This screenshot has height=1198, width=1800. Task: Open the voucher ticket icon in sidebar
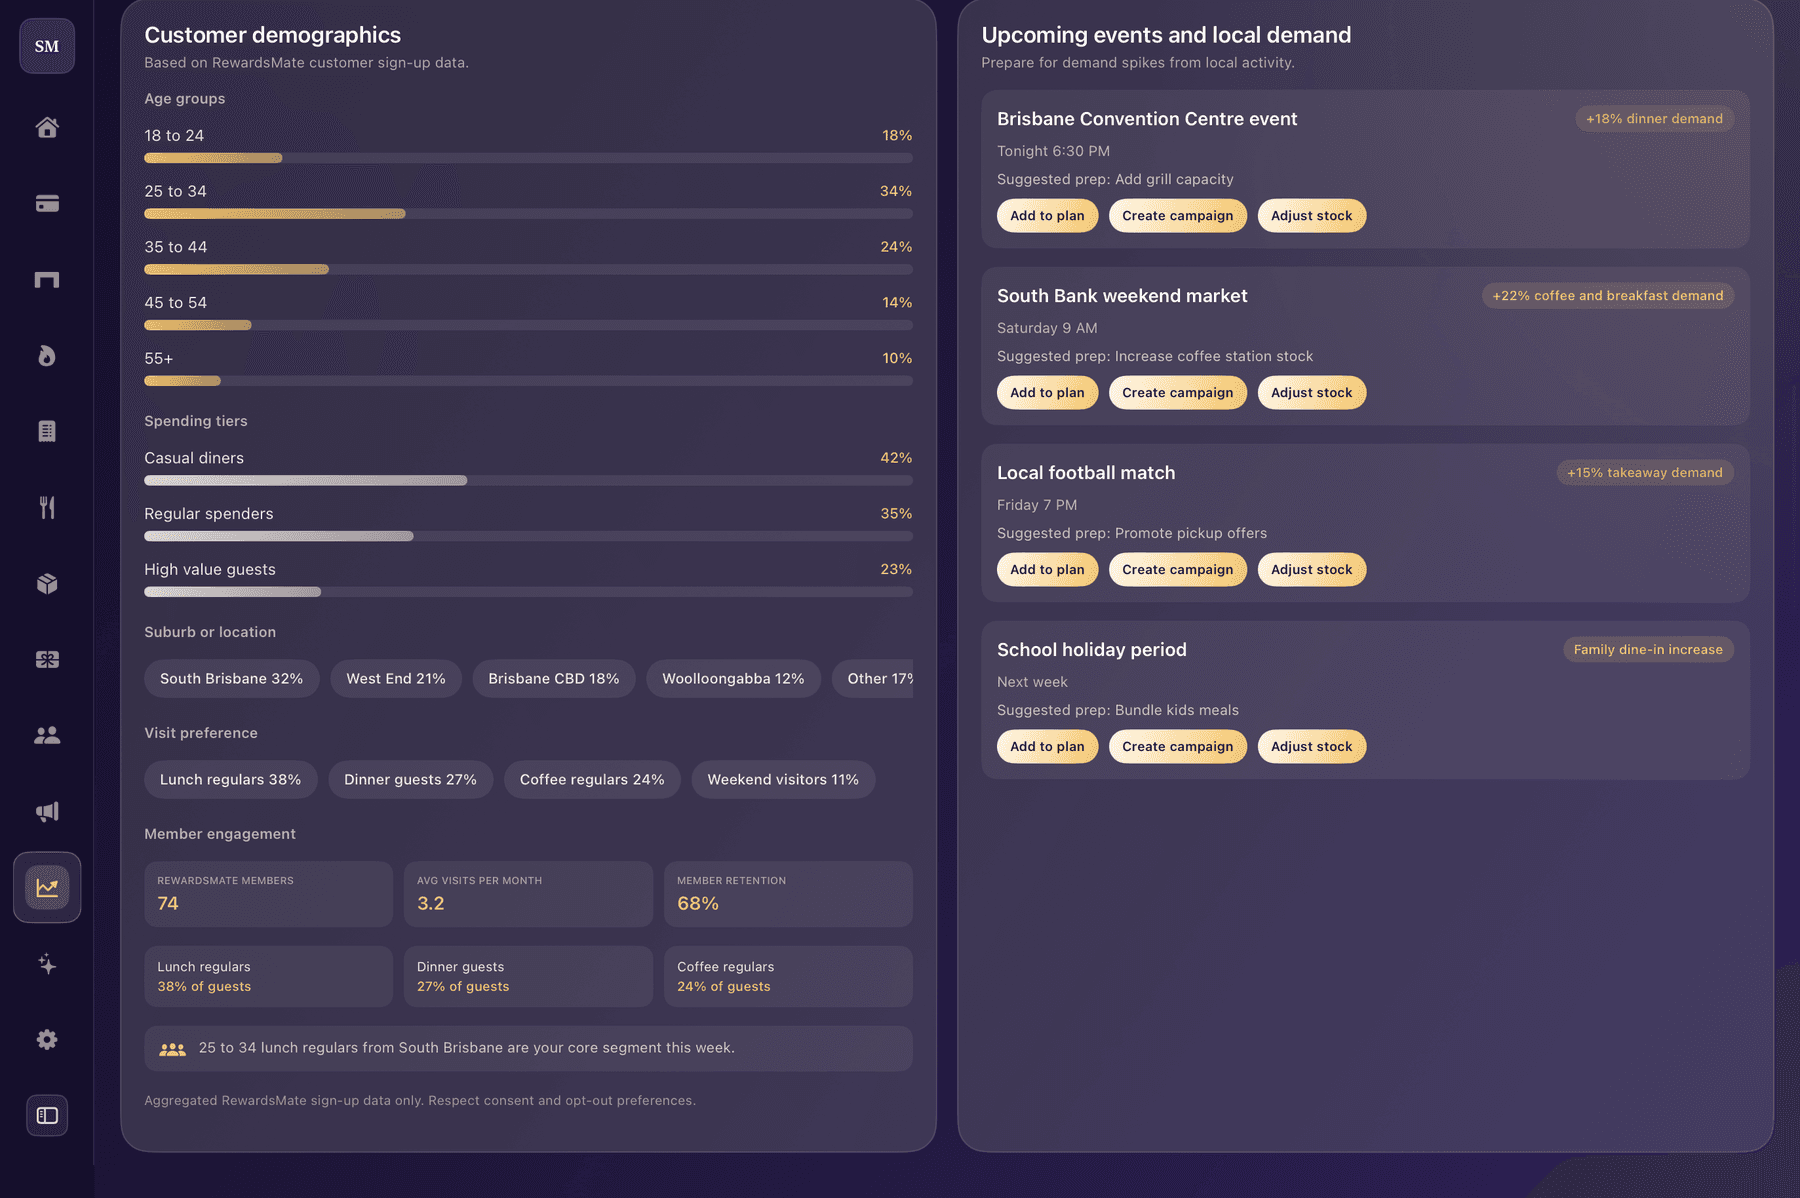[47, 660]
